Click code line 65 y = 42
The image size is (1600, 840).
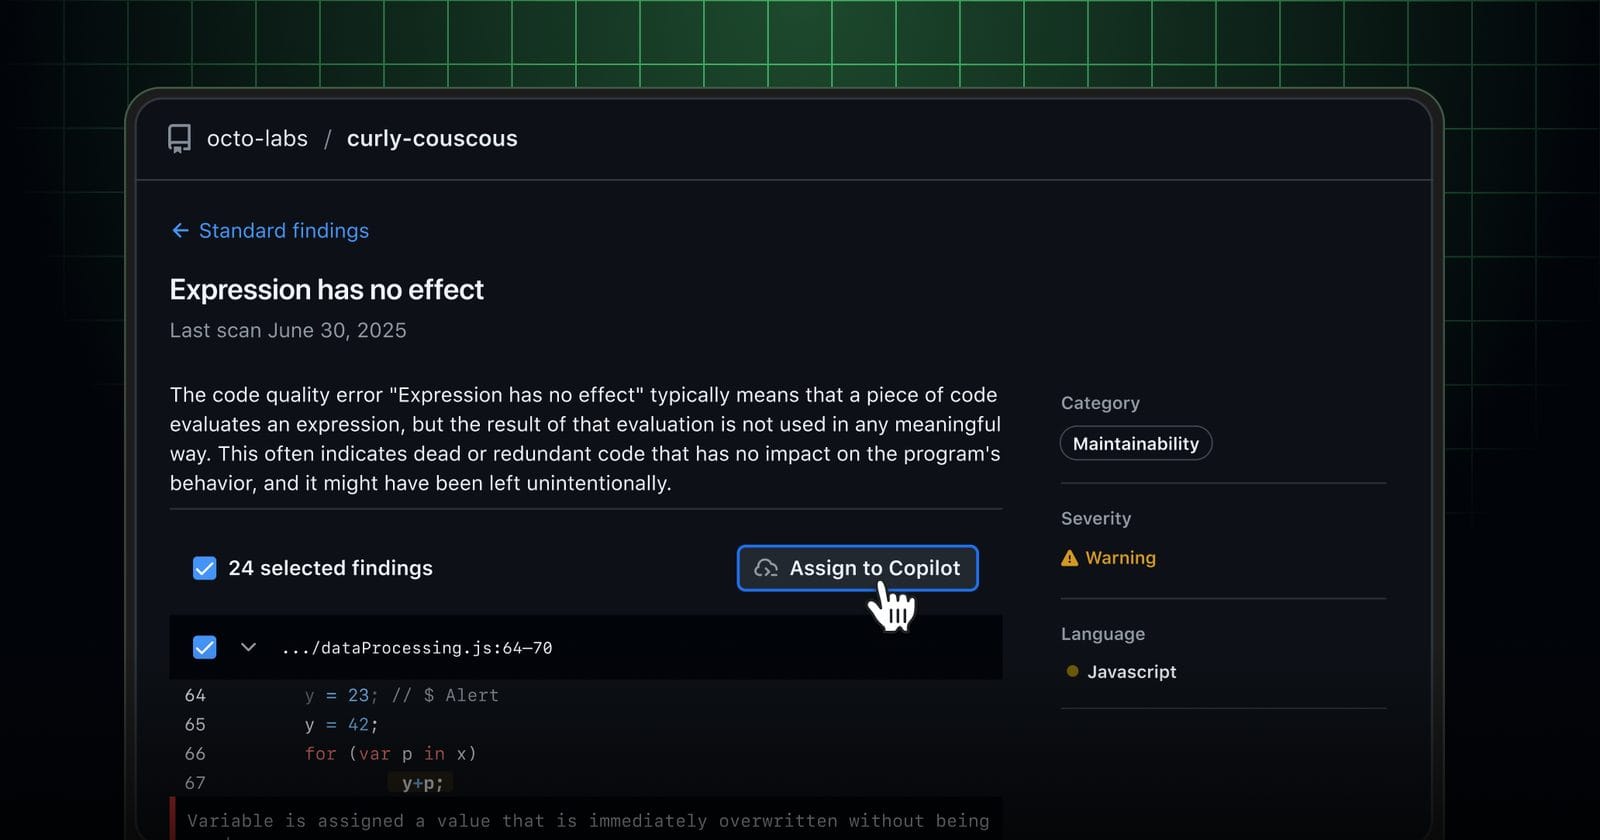(x=341, y=724)
